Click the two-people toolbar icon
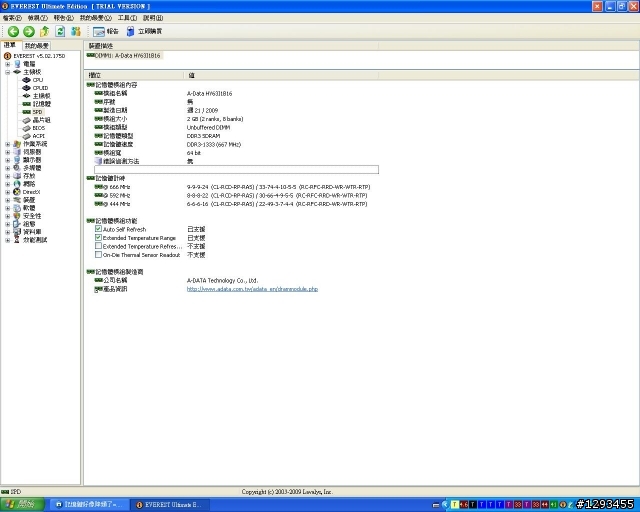This screenshot has width=640, height=512. [76, 31]
